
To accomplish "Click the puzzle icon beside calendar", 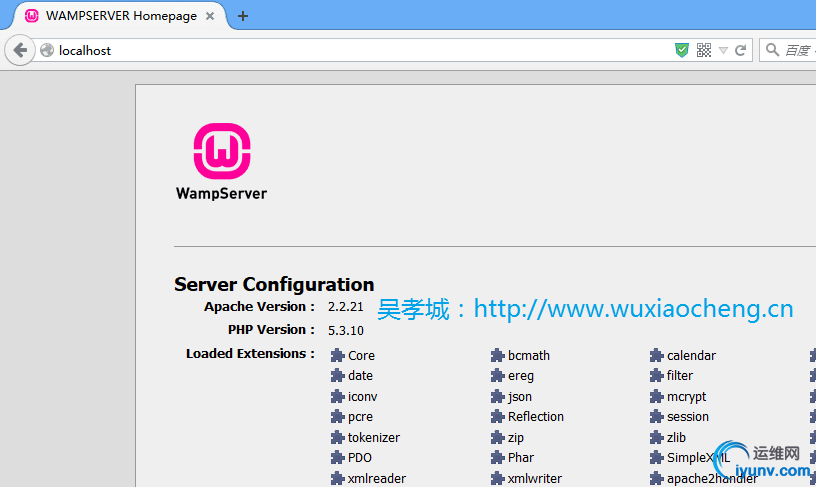I will [x=657, y=355].
